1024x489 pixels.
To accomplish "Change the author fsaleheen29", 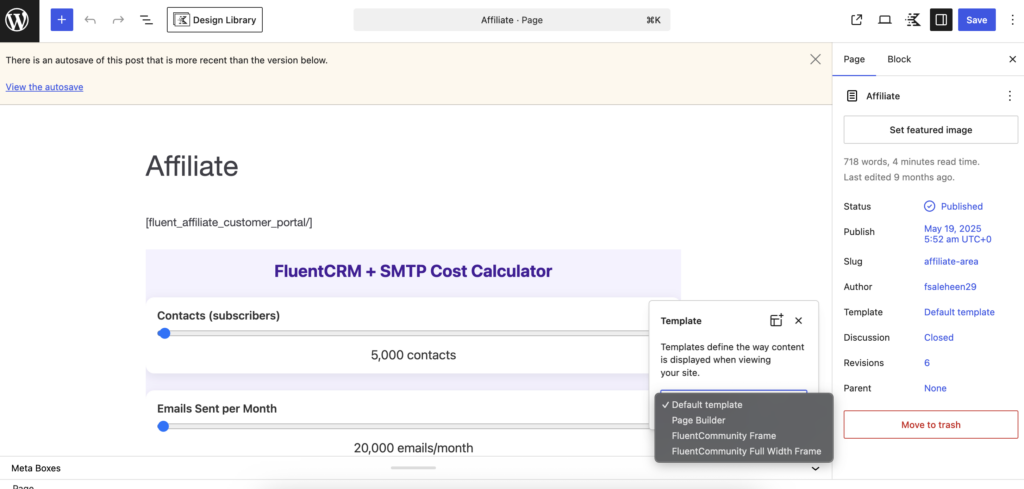I will coord(950,287).
